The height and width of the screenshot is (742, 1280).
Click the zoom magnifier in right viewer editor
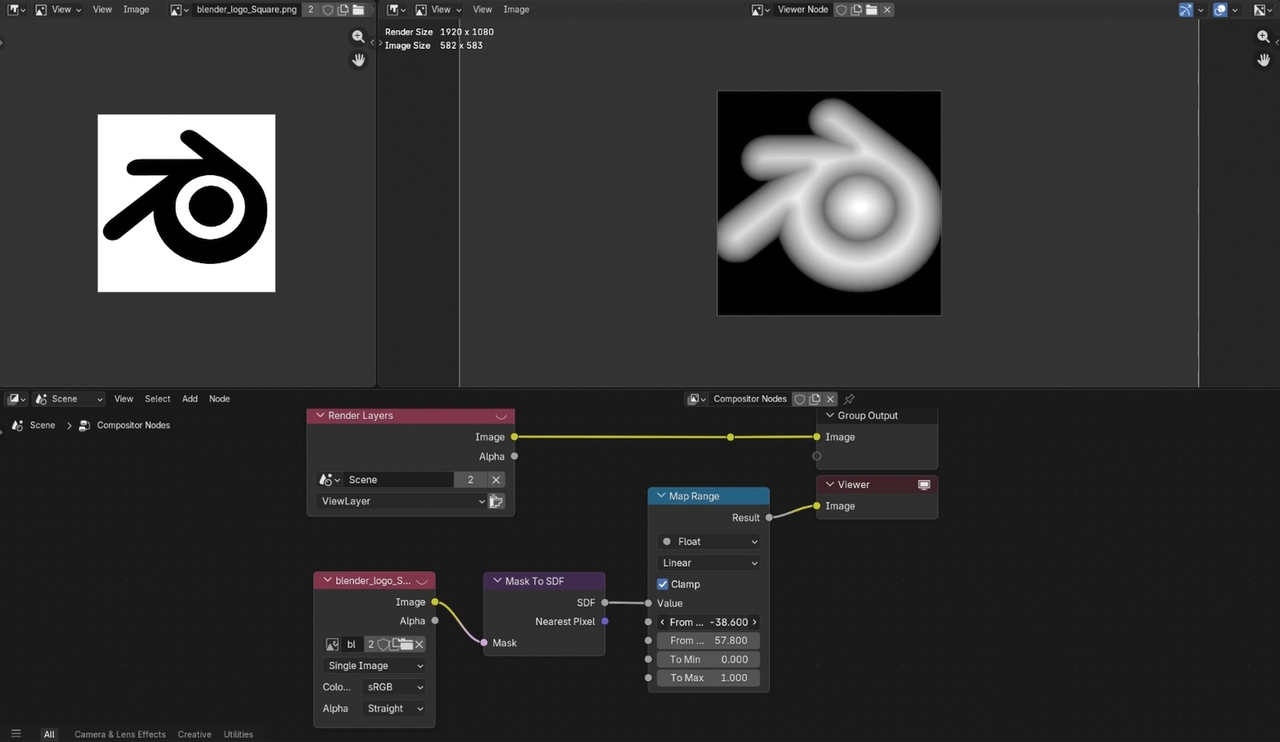(1263, 37)
